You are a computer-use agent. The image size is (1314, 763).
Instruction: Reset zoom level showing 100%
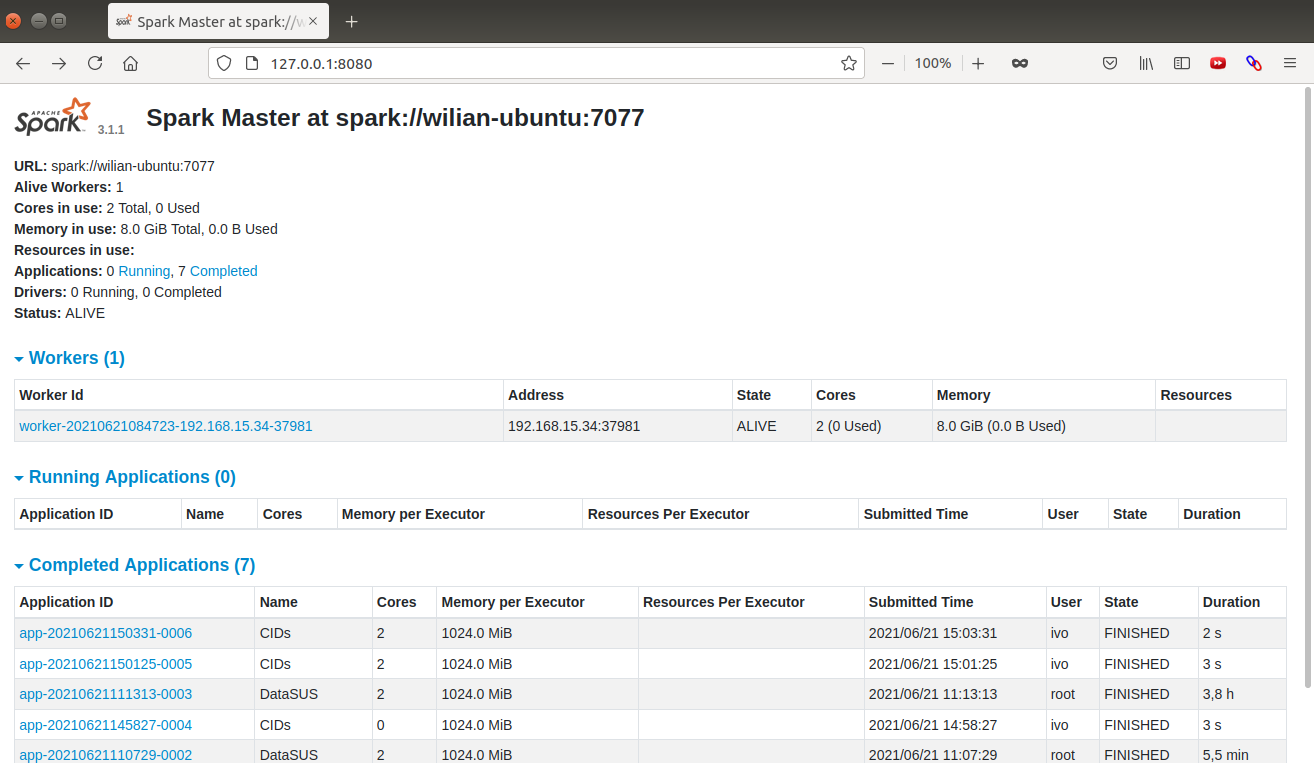pyautogui.click(x=933, y=63)
